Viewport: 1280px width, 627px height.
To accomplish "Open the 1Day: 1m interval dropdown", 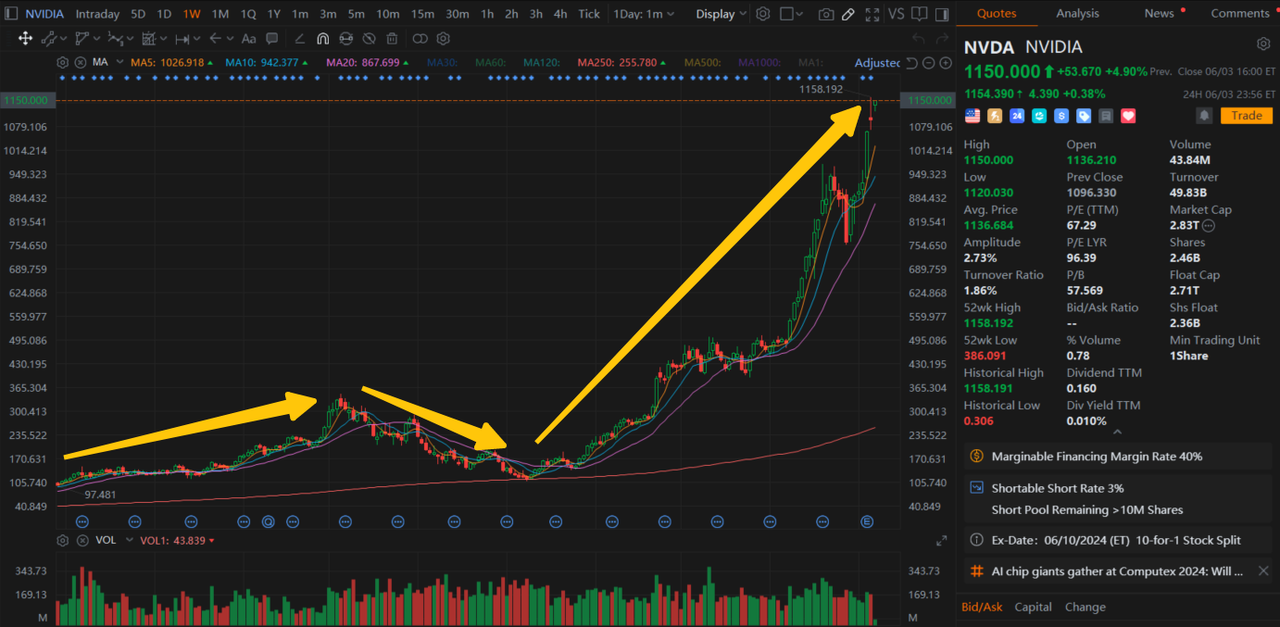I will (x=644, y=14).
